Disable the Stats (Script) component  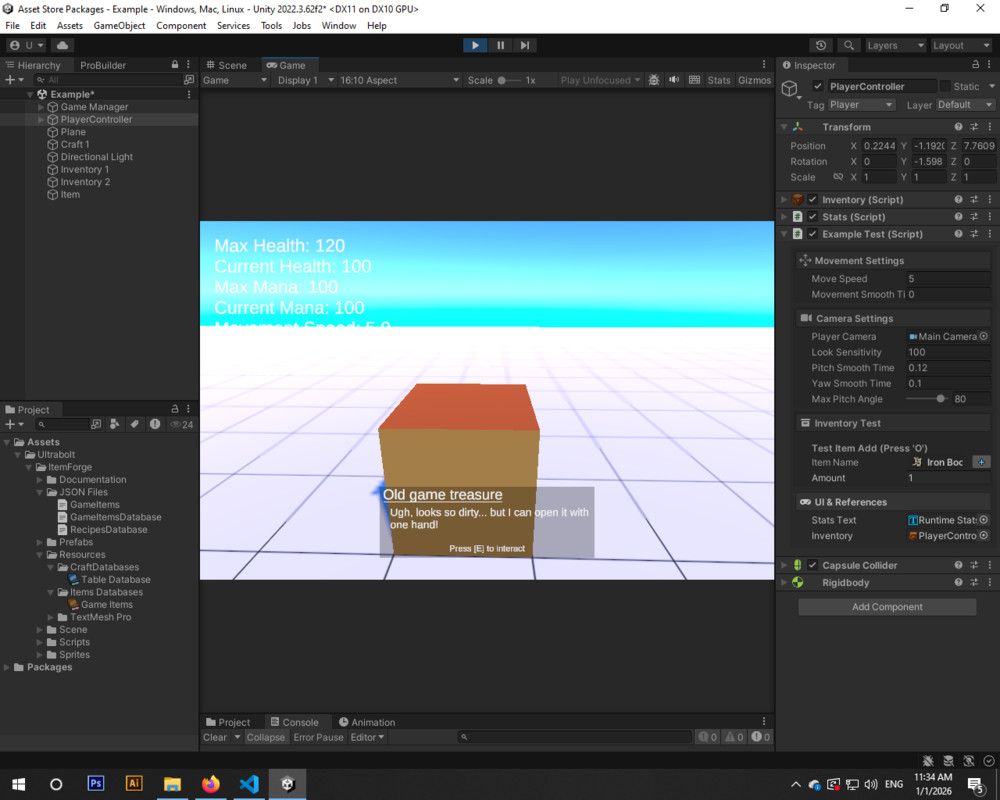814,216
